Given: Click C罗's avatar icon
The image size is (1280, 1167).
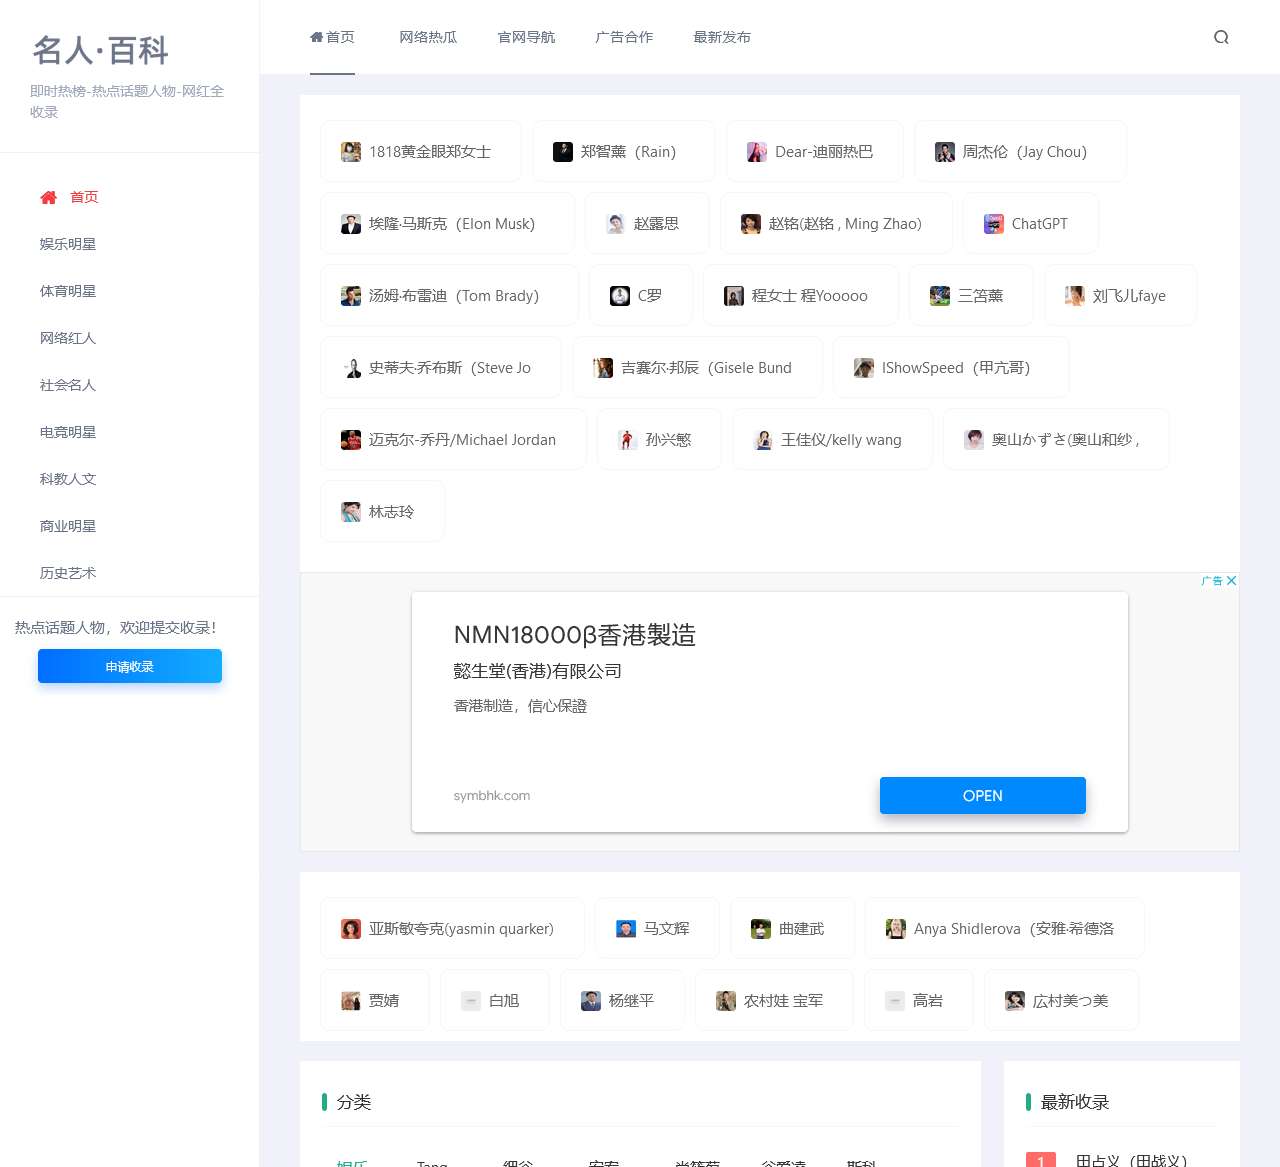Looking at the screenshot, I should tap(619, 296).
